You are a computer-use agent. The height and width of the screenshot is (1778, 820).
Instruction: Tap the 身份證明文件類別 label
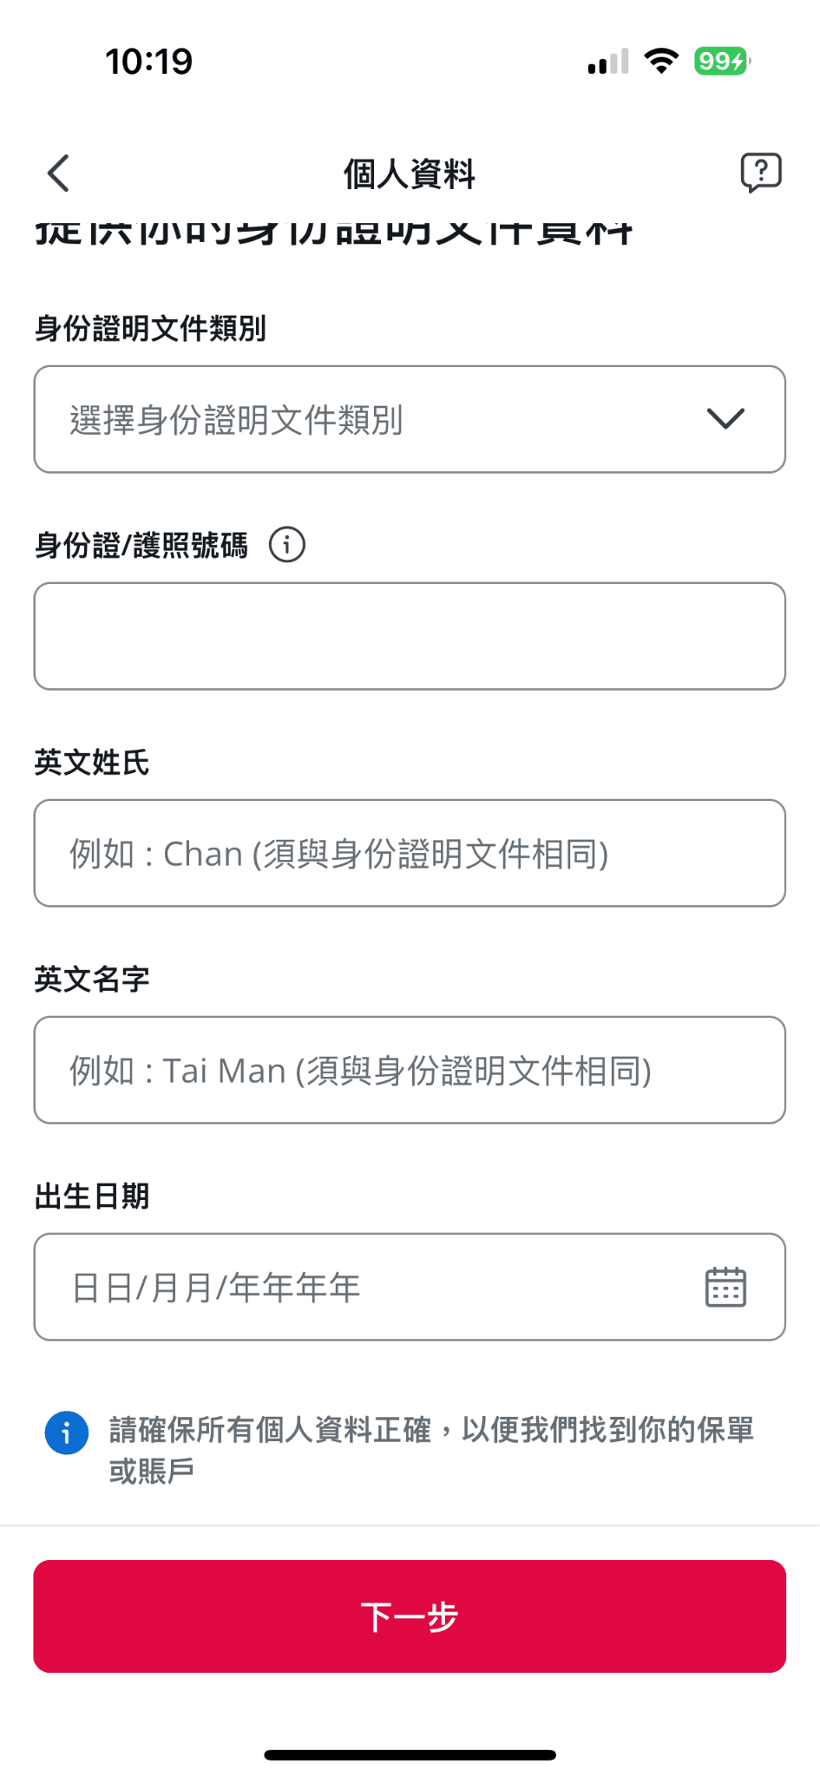[x=150, y=328]
